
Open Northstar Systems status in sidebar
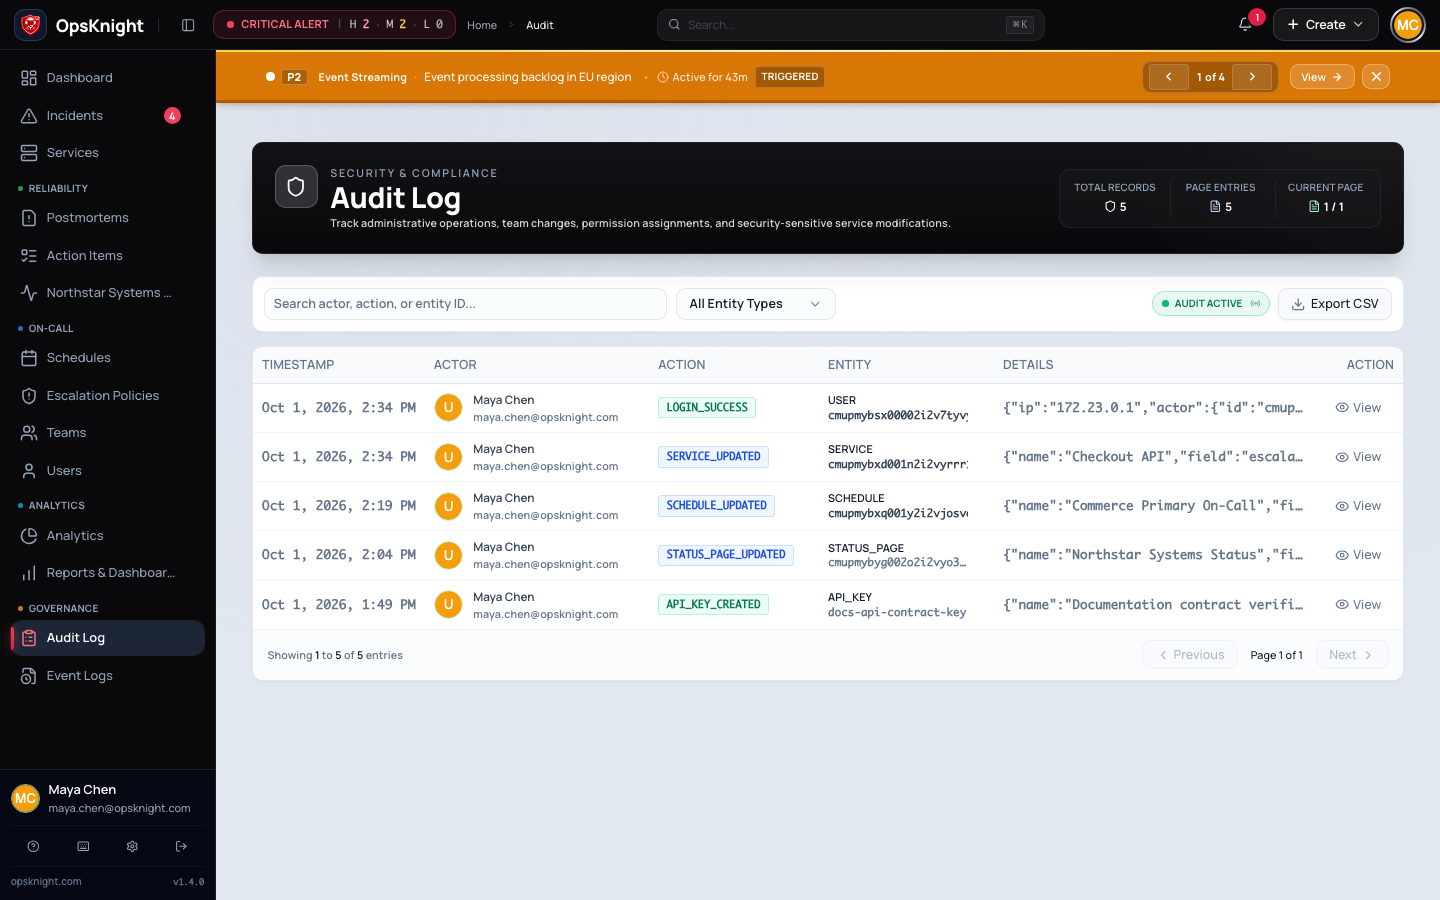(107, 293)
